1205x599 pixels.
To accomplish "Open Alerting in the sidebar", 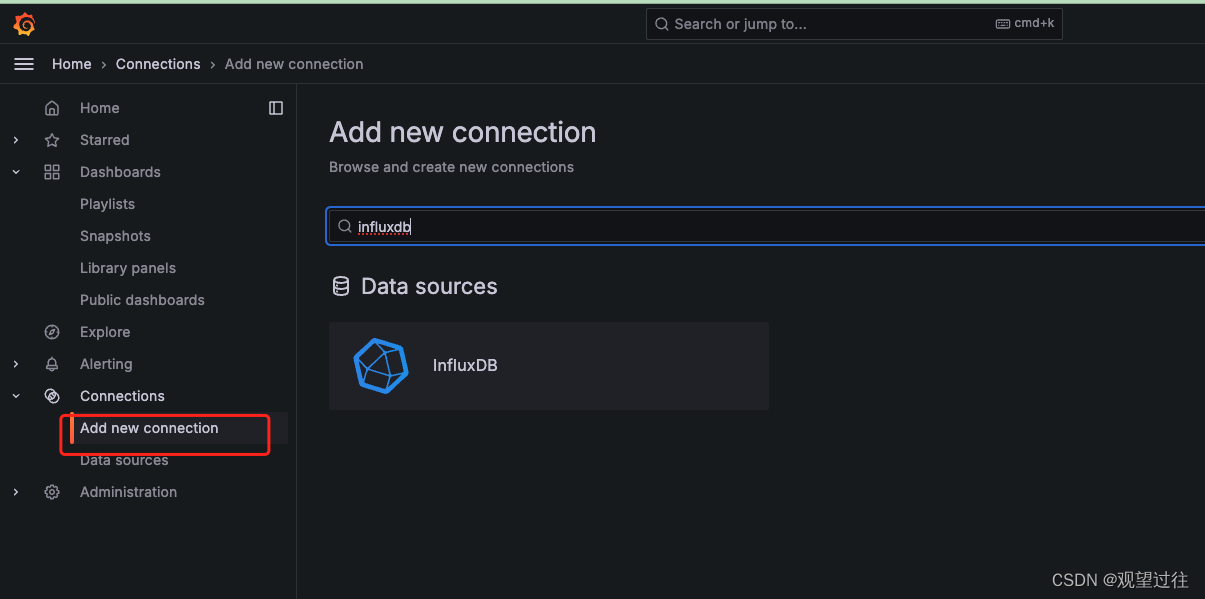I will (106, 364).
